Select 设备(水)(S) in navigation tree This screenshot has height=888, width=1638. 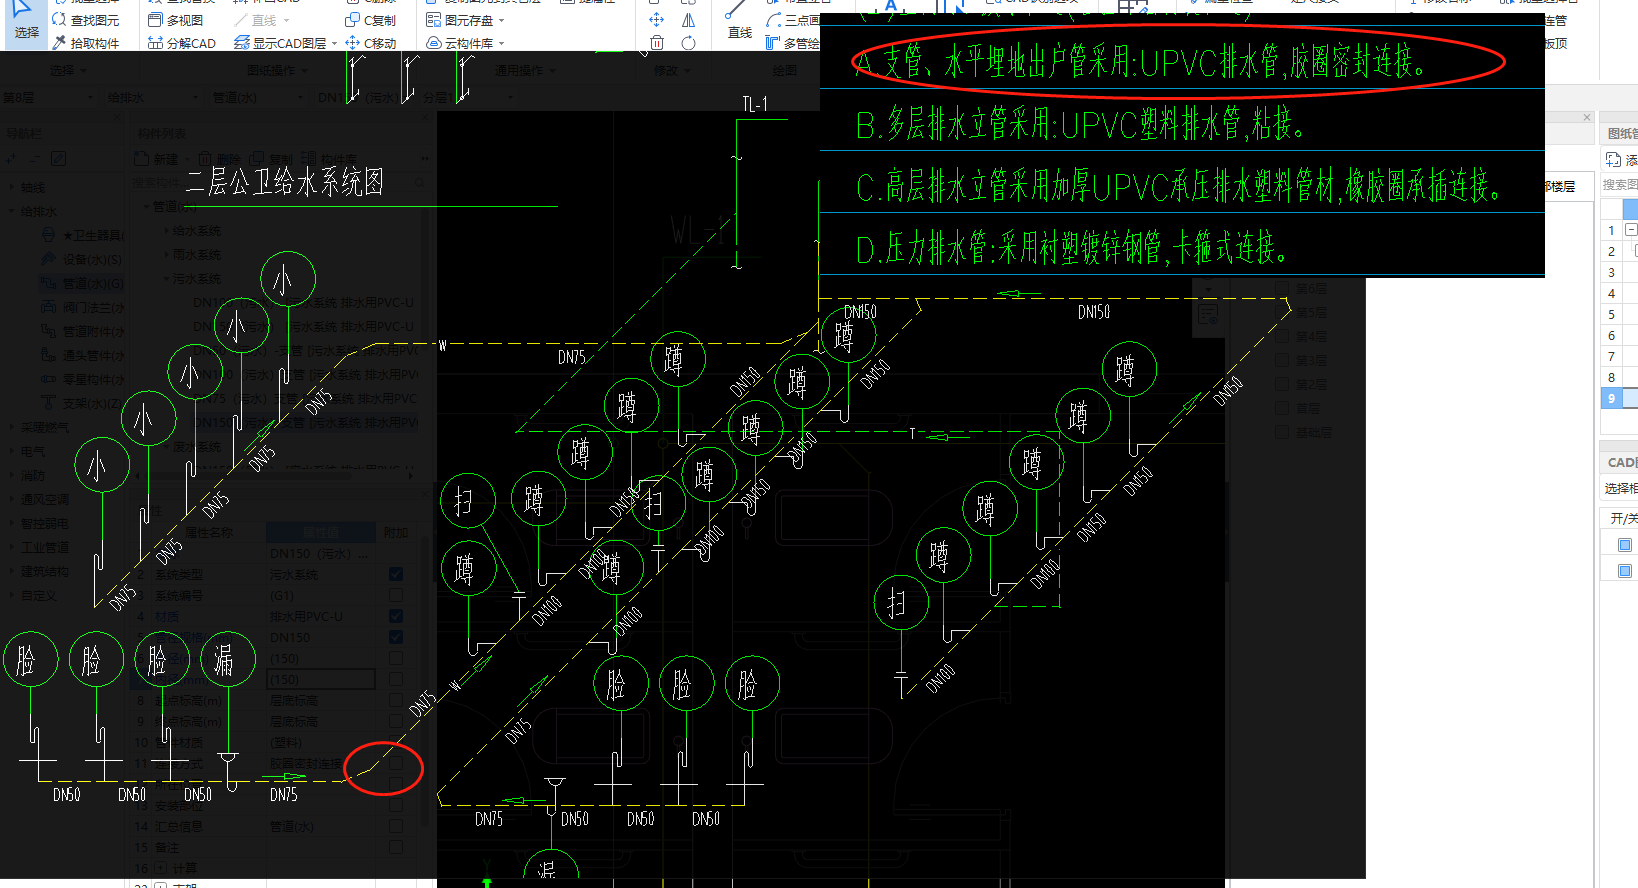click(x=81, y=260)
